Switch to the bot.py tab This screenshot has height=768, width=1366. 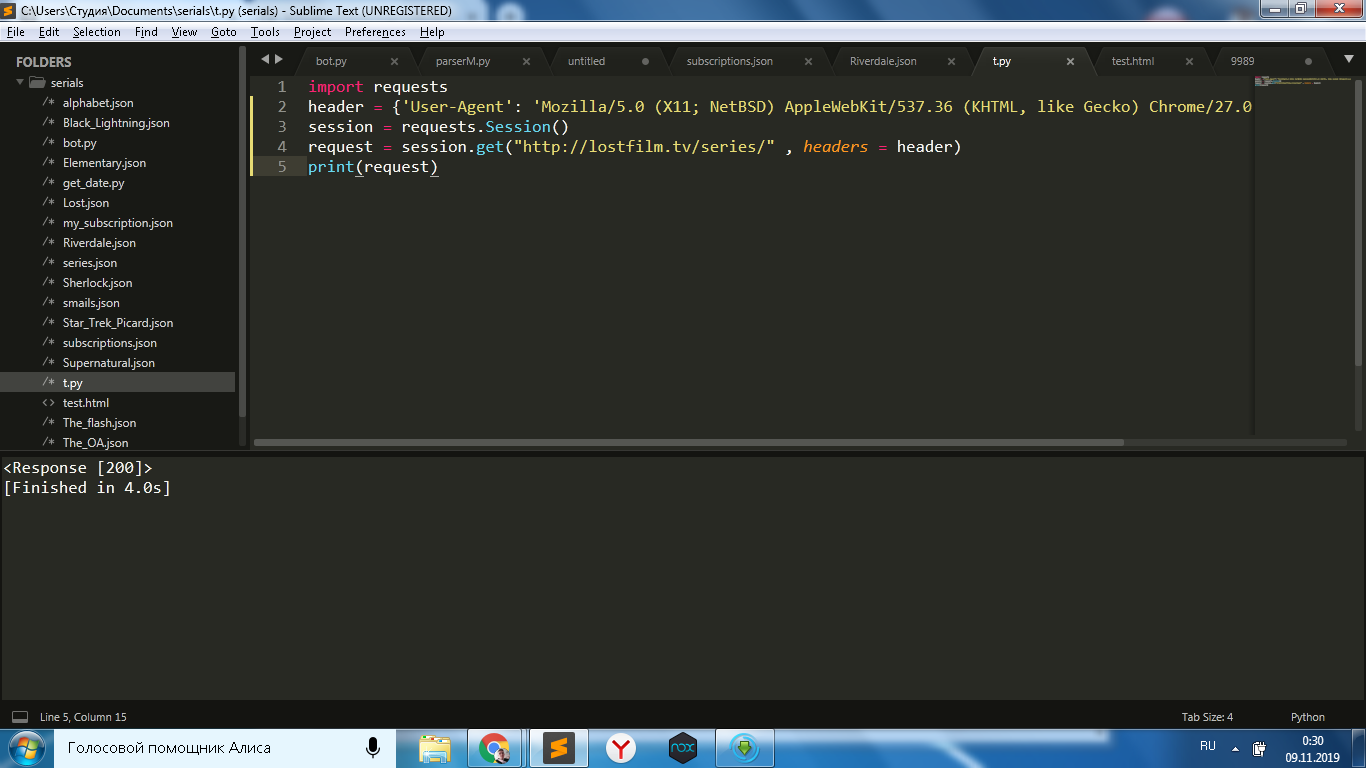pyautogui.click(x=331, y=61)
